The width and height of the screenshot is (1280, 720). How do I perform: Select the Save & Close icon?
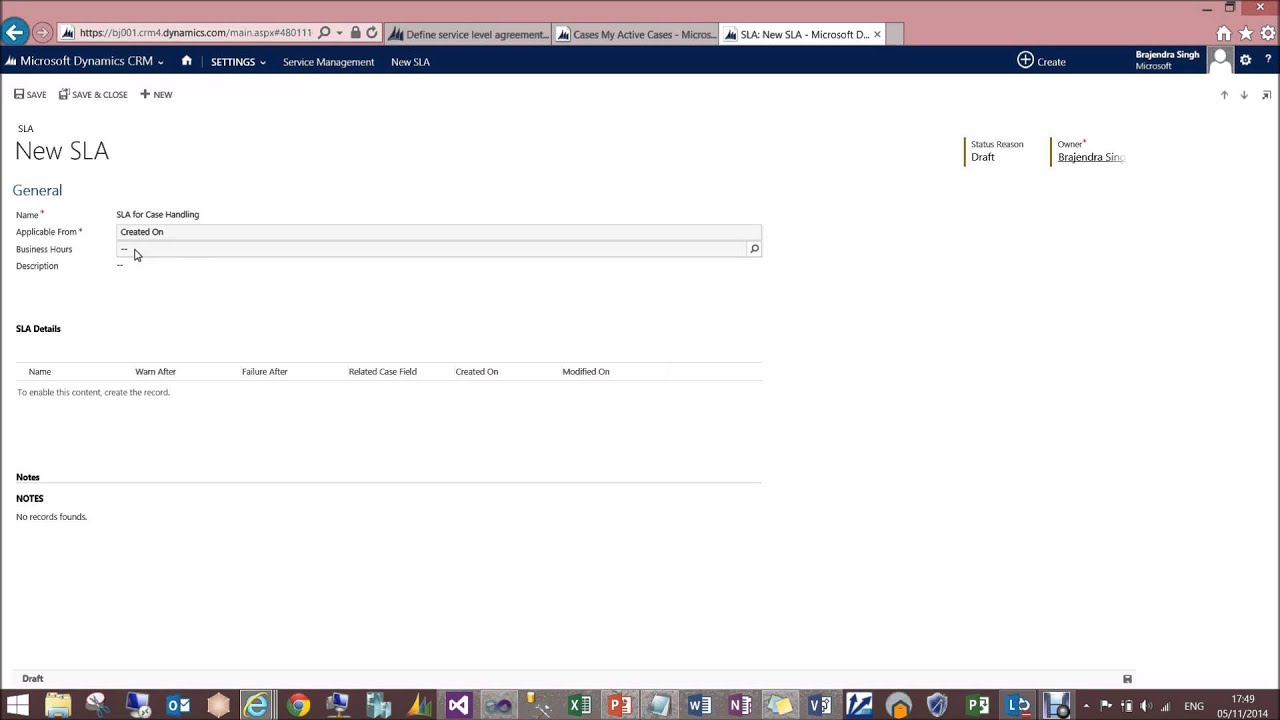pyautogui.click(x=92, y=94)
